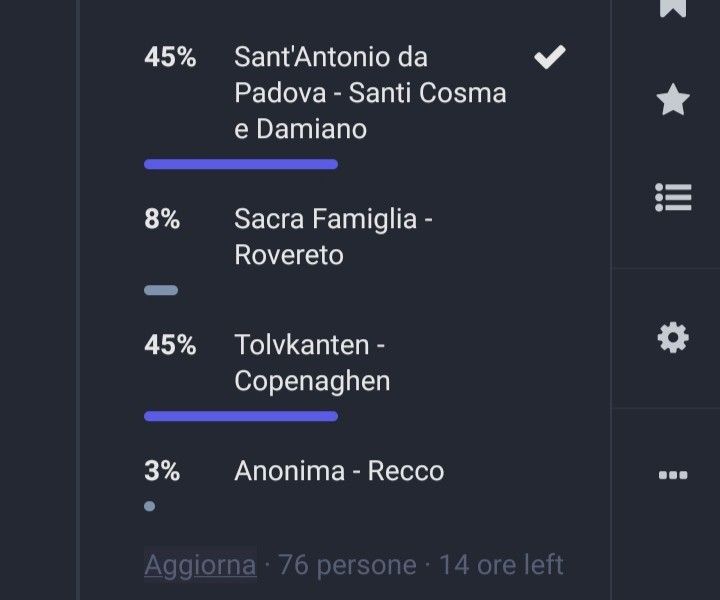720x600 pixels.
Task: Click the "14 ore left" remaining time
Action: point(501,565)
